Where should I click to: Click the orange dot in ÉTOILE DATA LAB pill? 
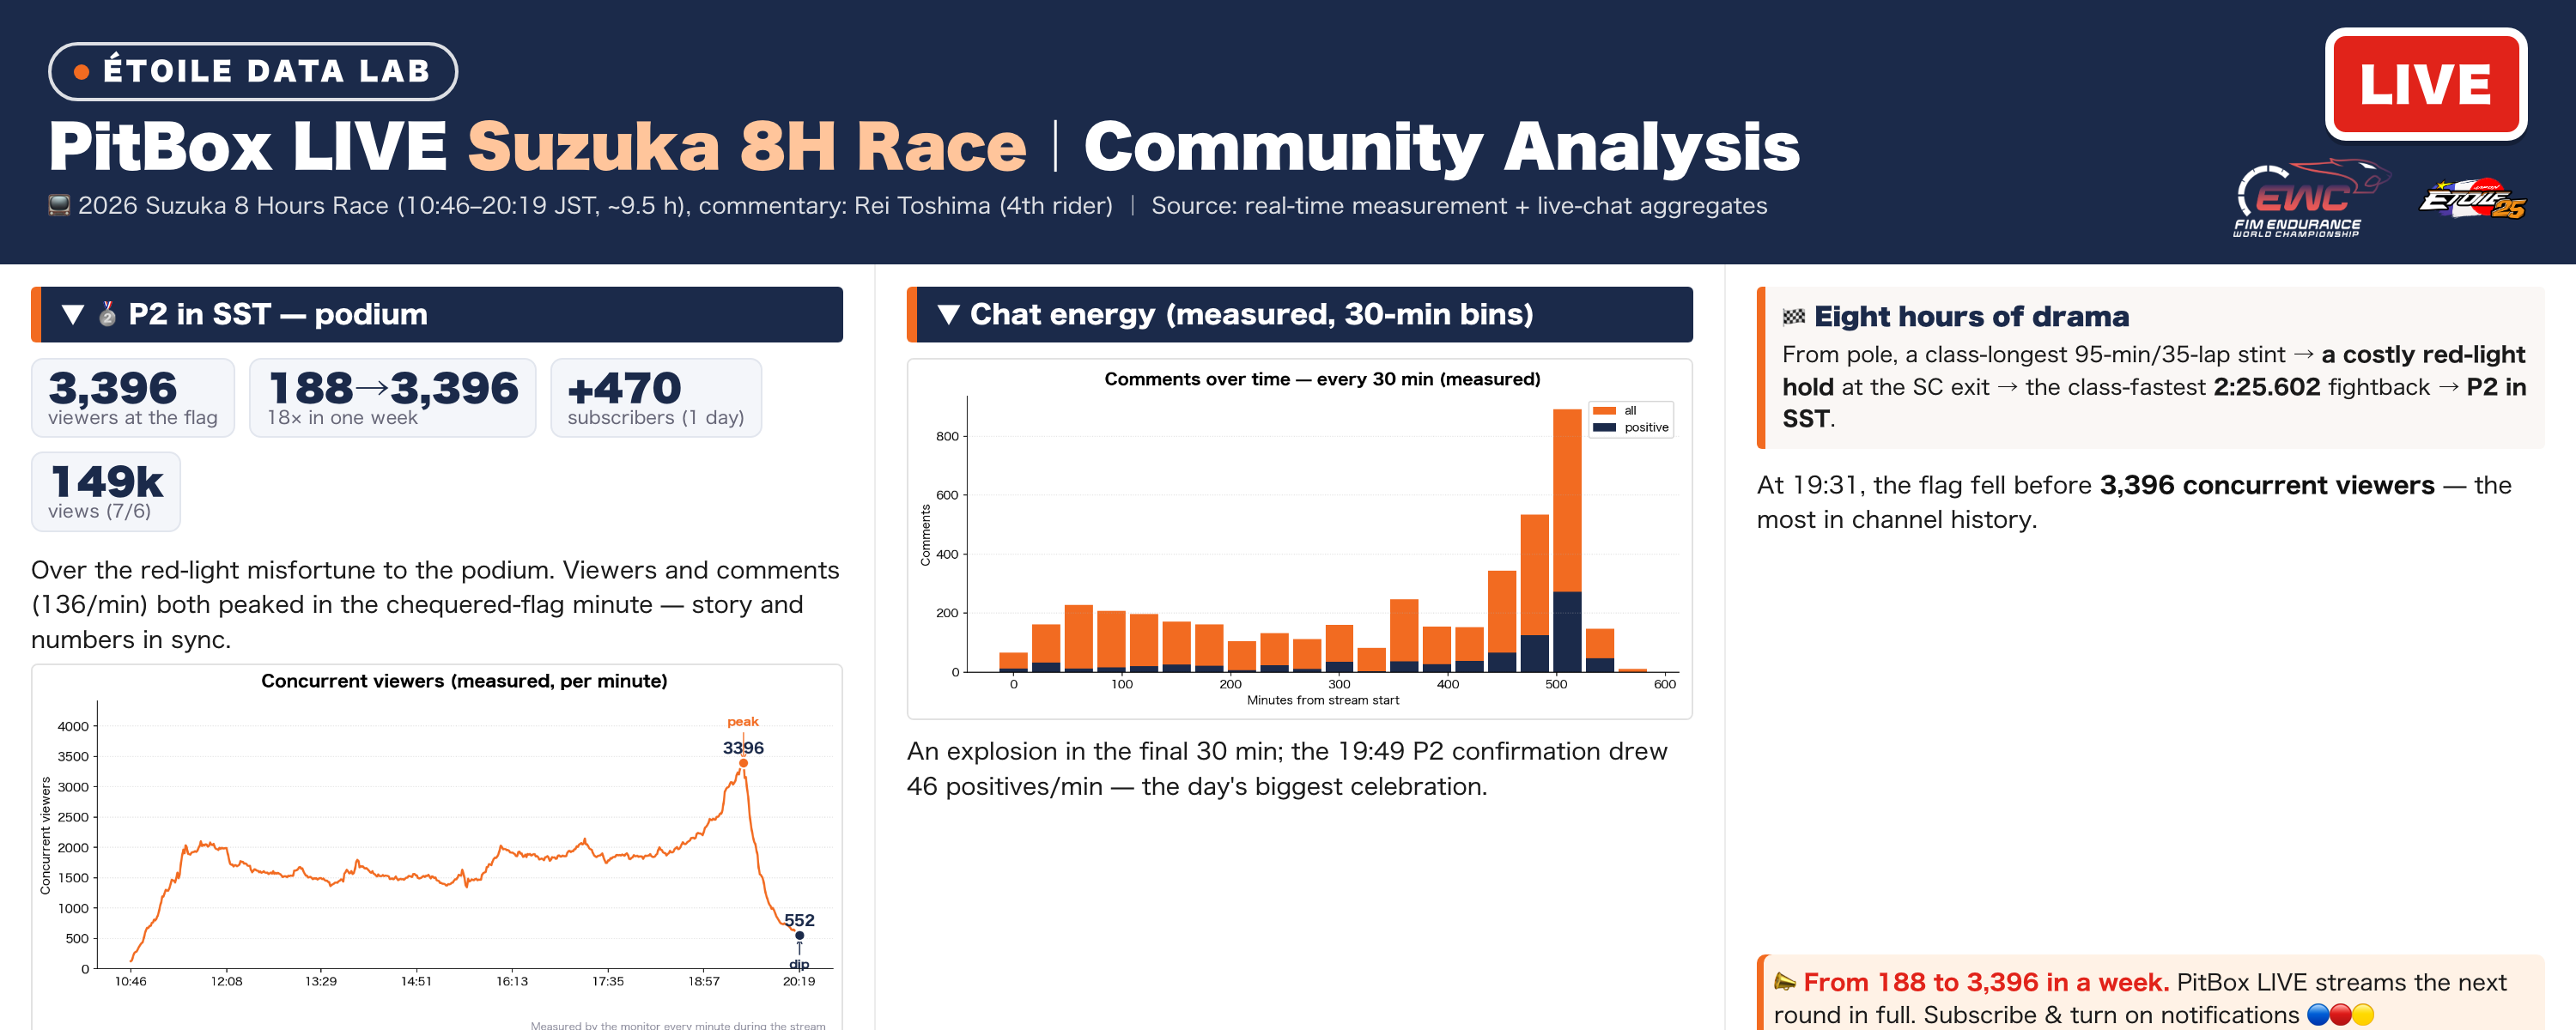82,72
